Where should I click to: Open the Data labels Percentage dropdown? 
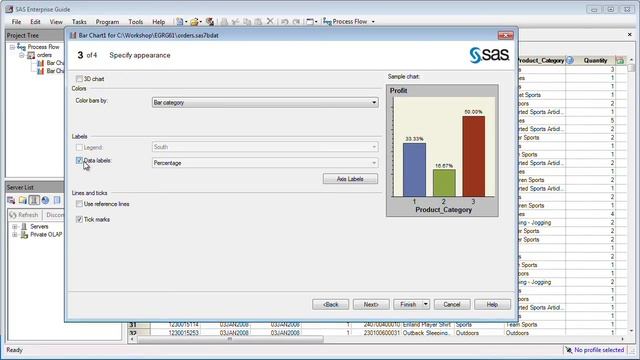coord(265,163)
